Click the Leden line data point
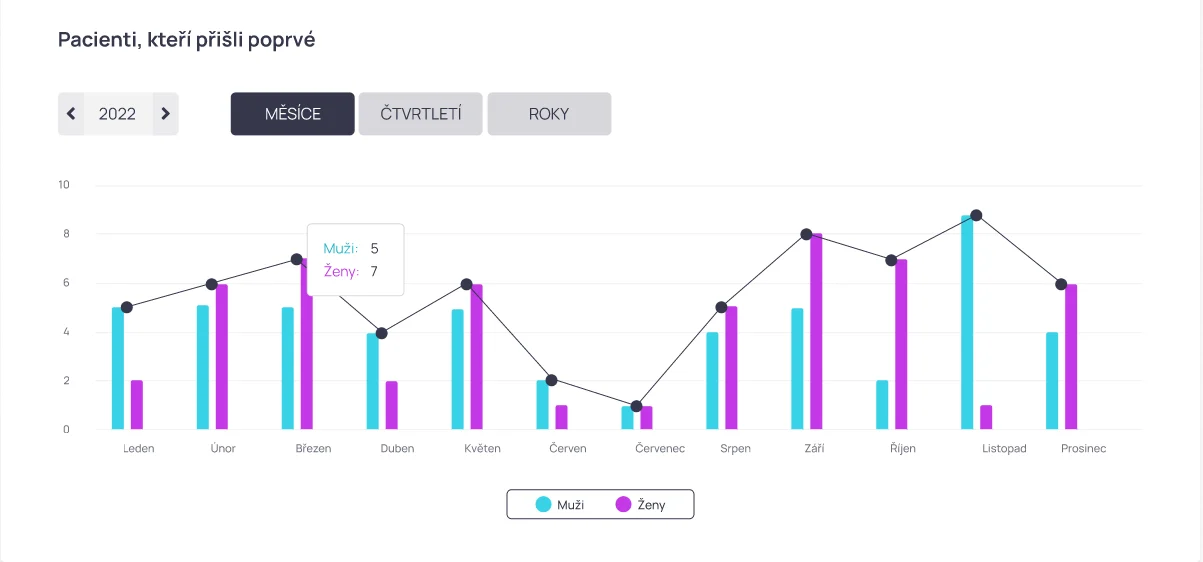 click(127, 307)
